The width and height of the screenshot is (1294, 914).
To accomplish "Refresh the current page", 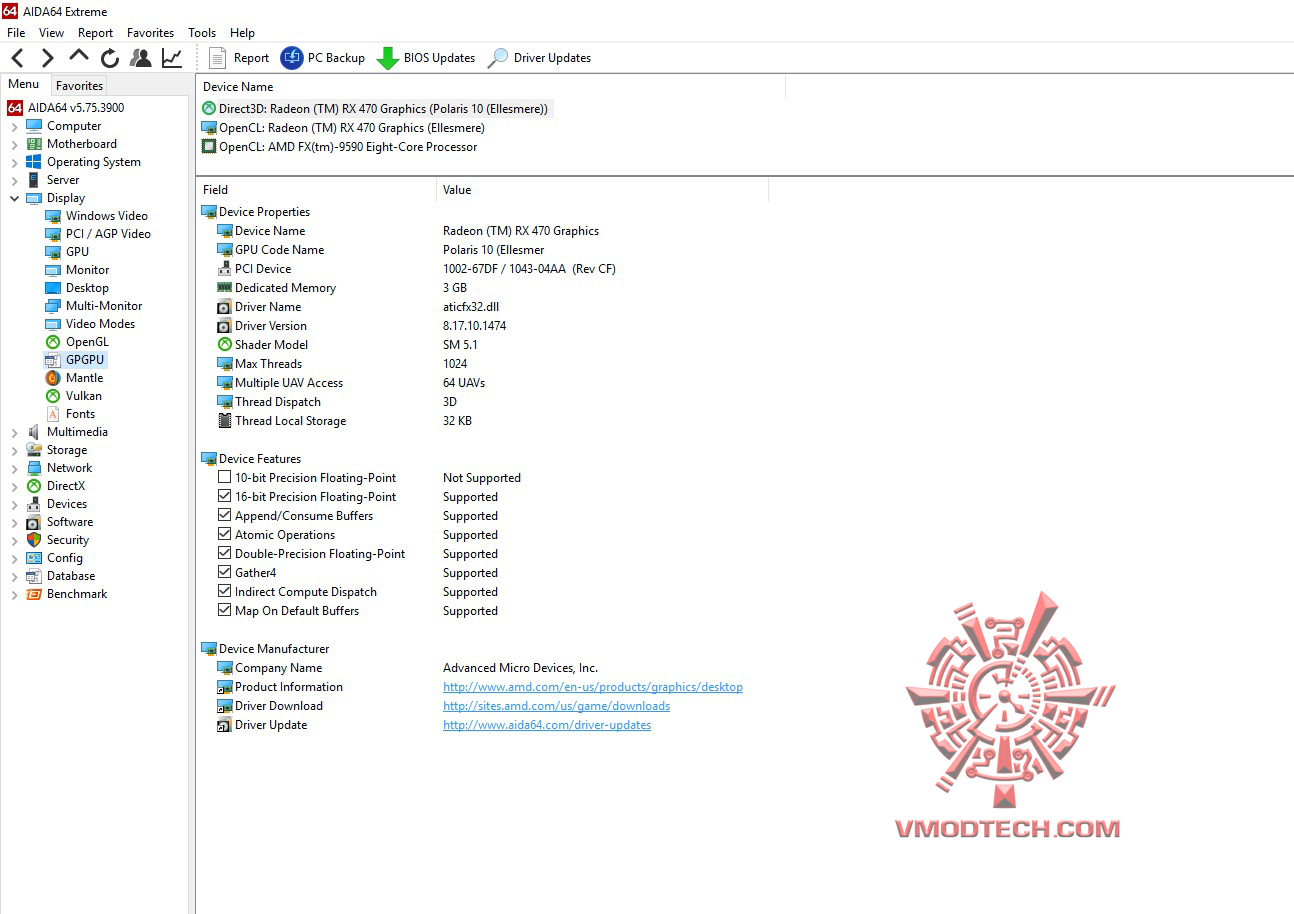I will (110, 58).
